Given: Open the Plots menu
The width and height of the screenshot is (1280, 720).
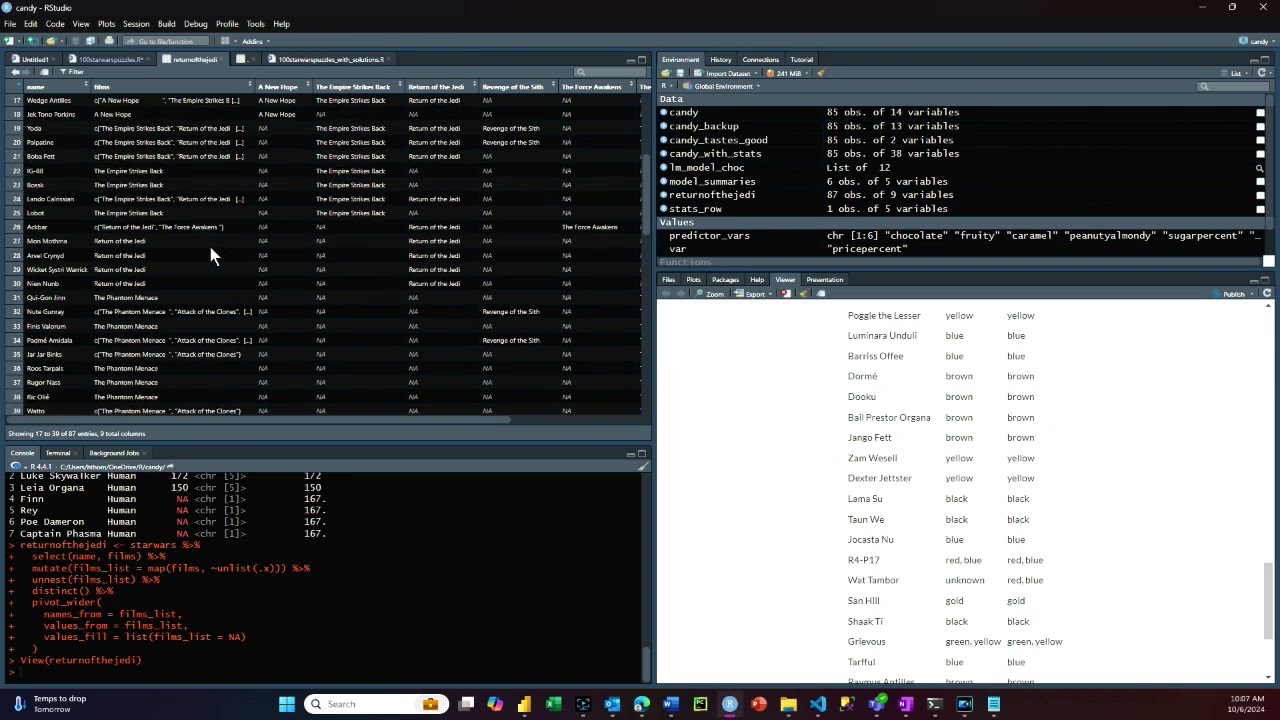Looking at the screenshot, I should click(x=106, y=24).
